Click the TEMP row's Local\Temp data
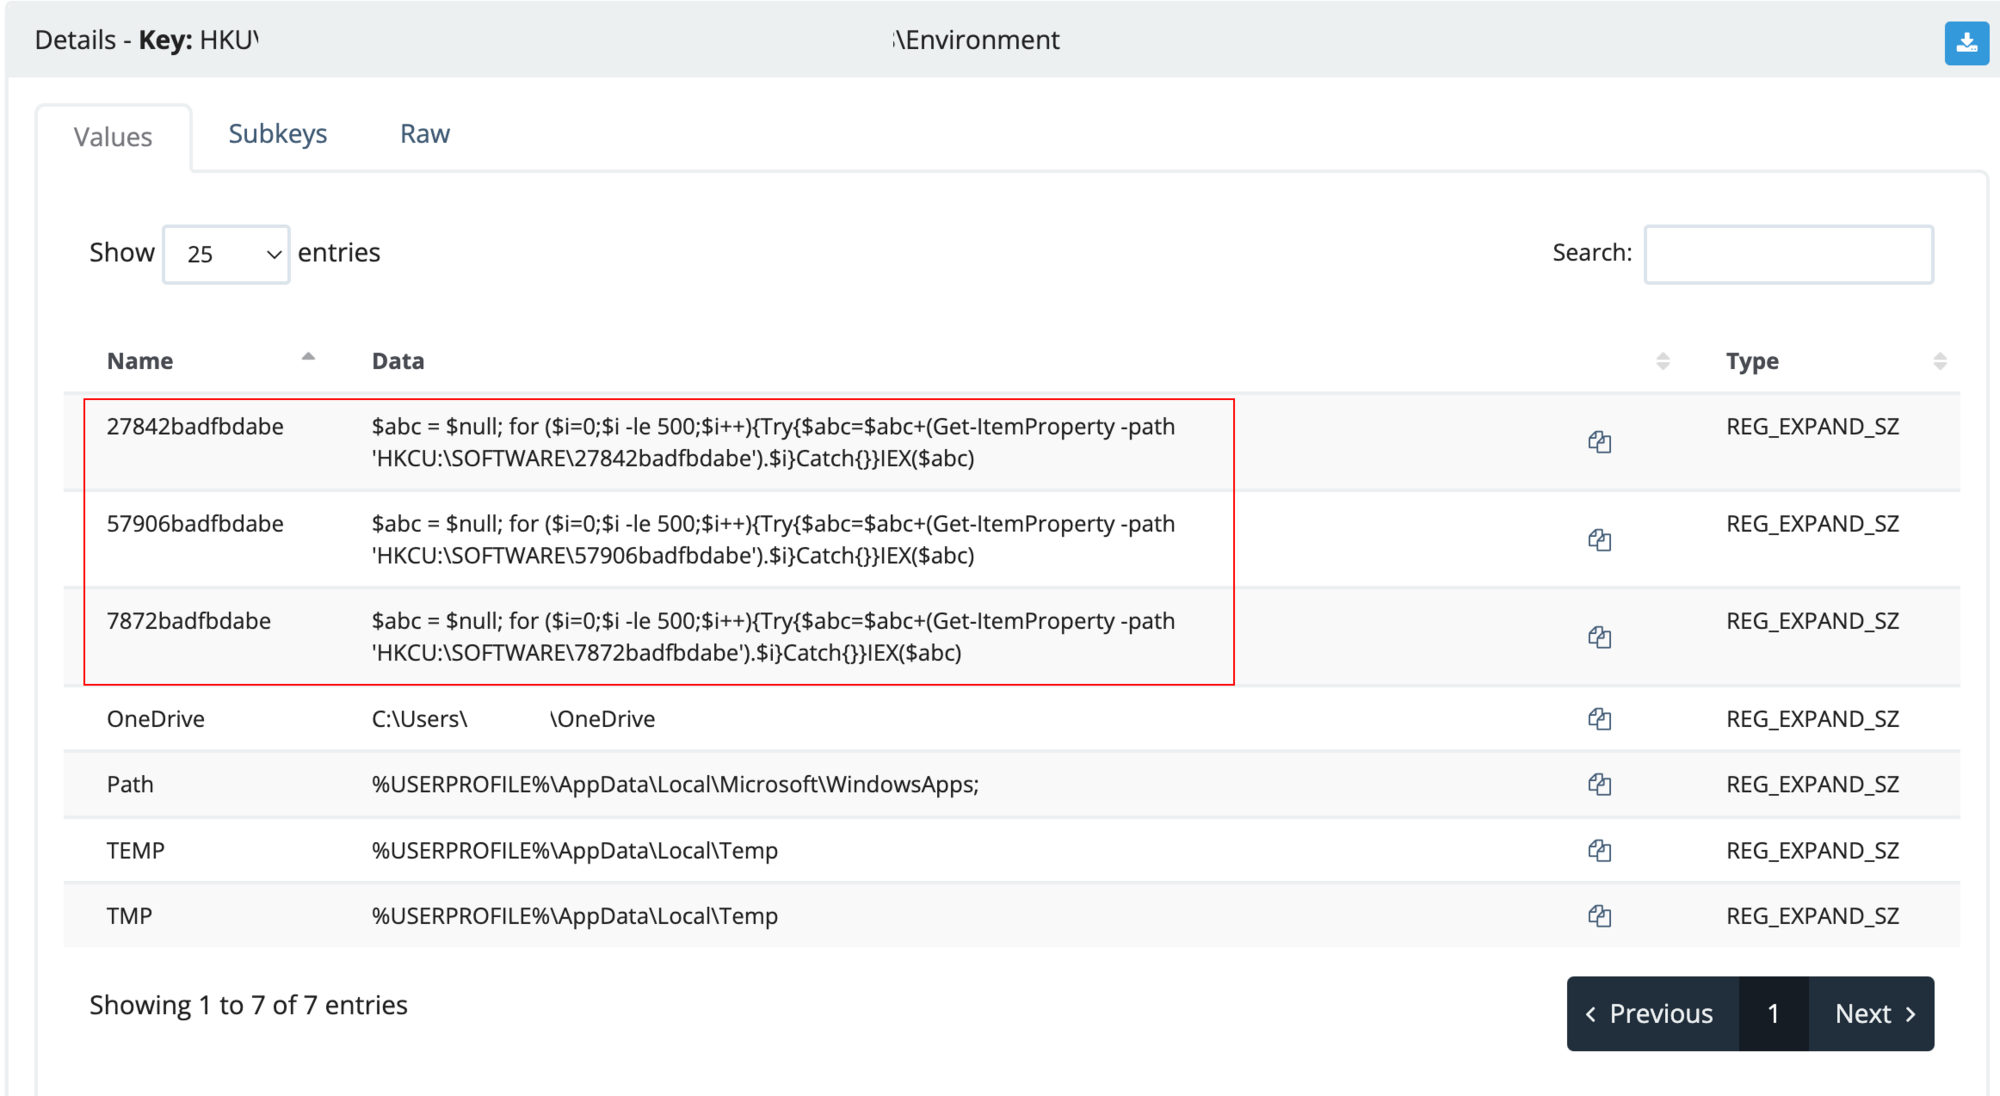The image size is (2000, 1096). [x=575, y=850]
